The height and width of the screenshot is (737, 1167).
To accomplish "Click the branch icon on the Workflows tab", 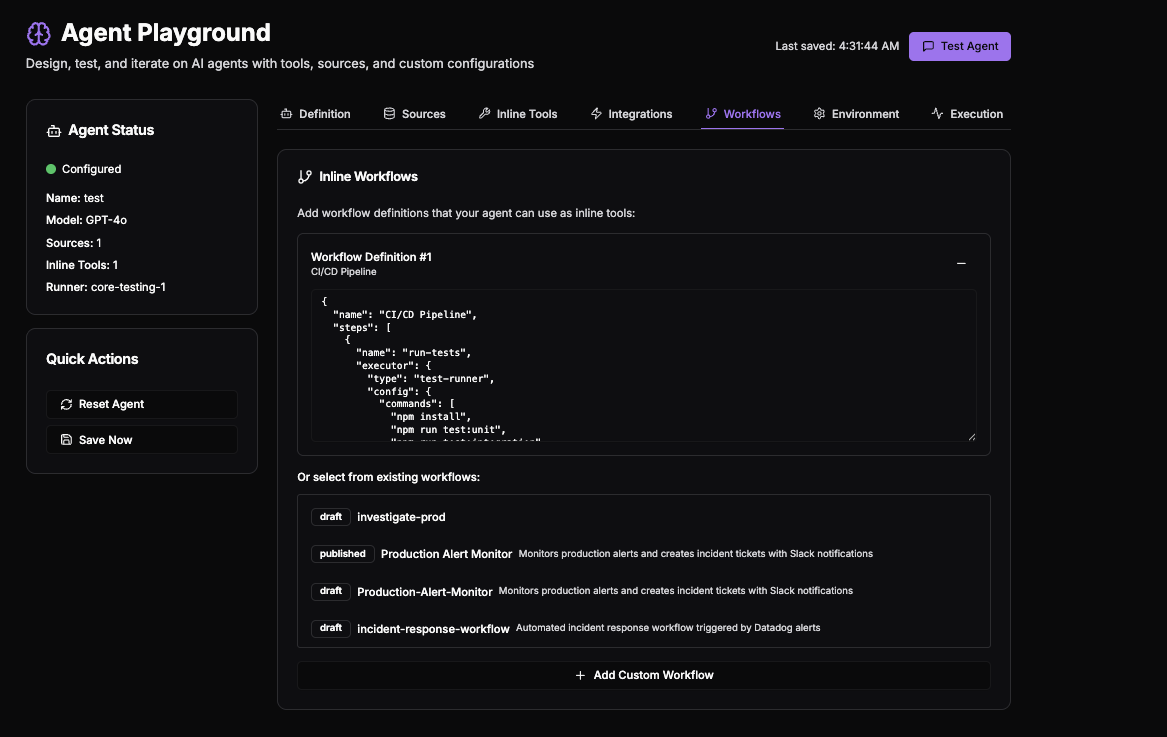I will (711, 114).
